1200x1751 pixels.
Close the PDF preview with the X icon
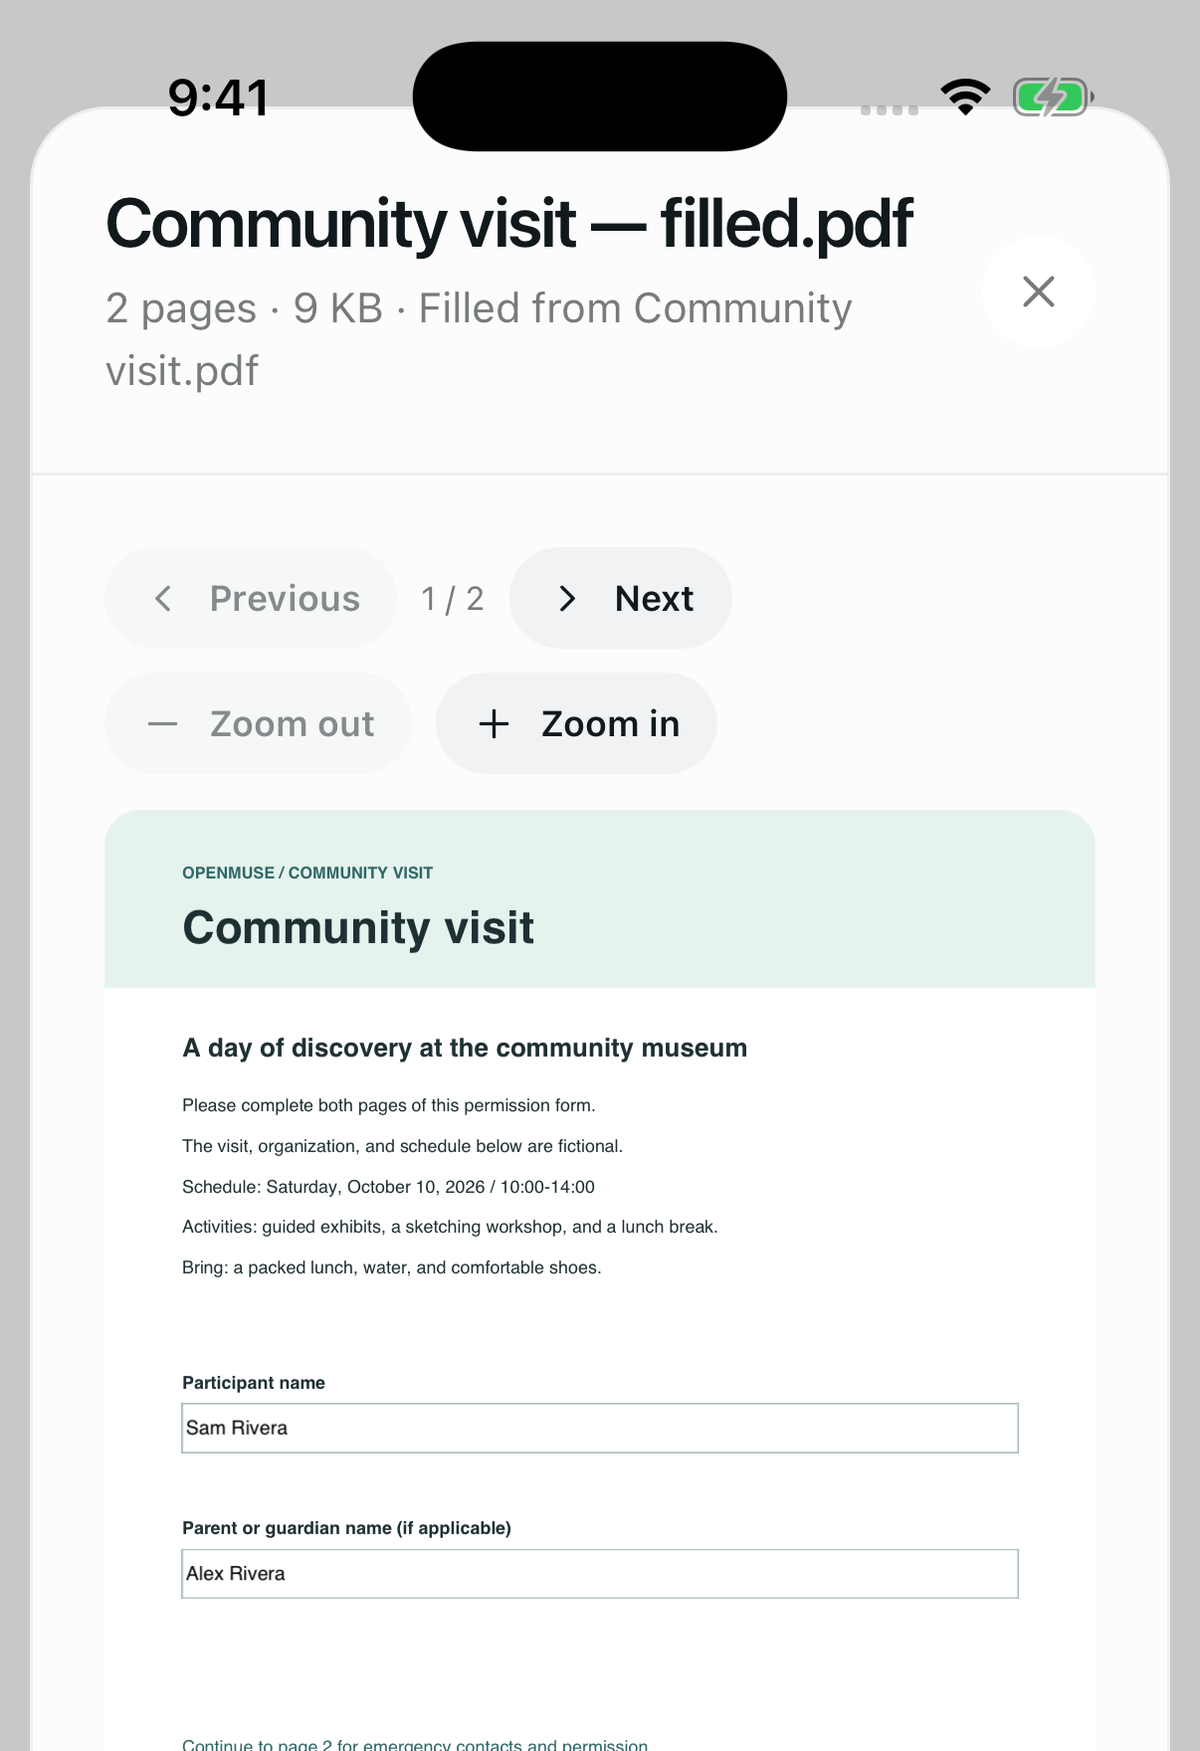coord(1038,292)
